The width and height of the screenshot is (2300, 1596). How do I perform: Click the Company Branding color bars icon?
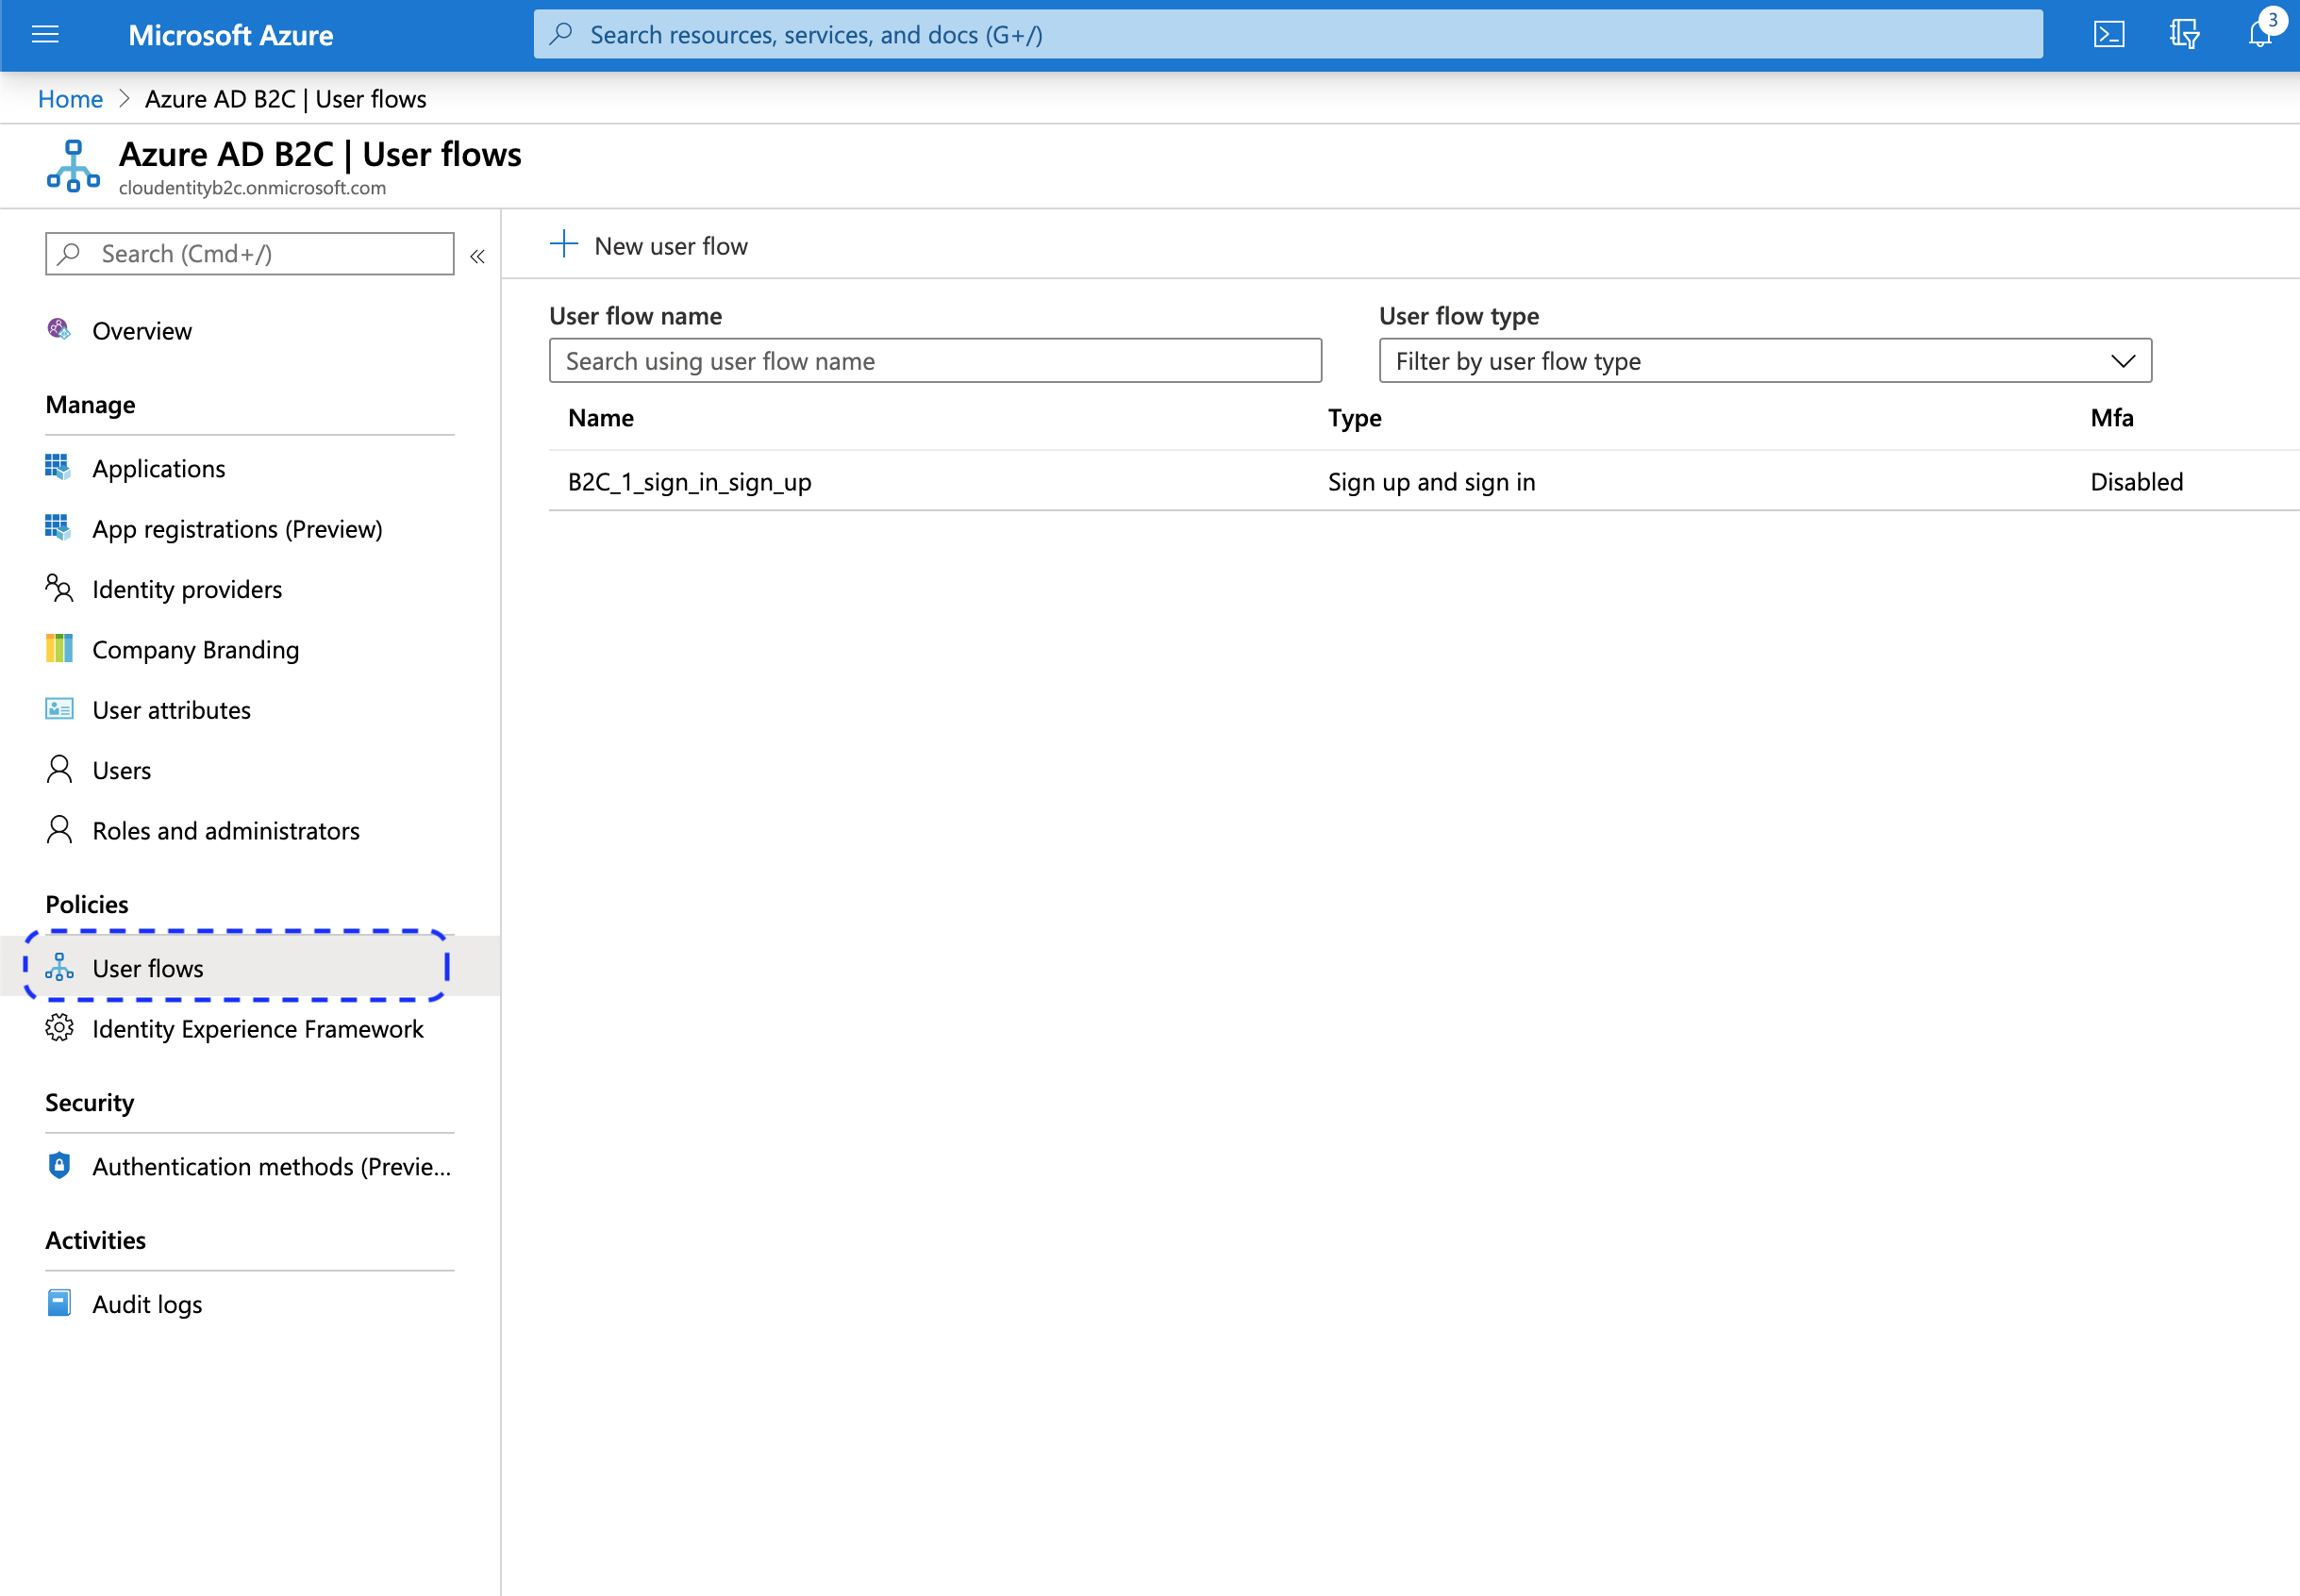pos(59,648)
